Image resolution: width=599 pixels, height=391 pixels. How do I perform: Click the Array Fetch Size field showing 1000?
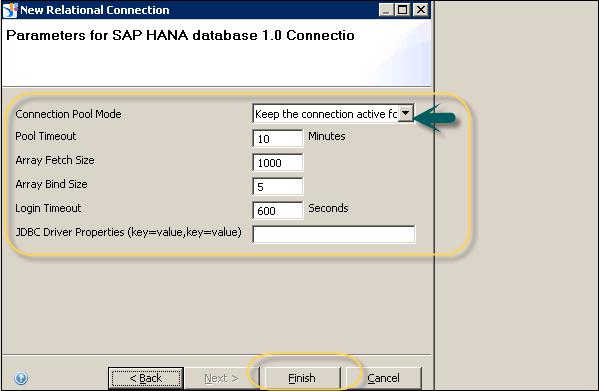click(278, 162)
